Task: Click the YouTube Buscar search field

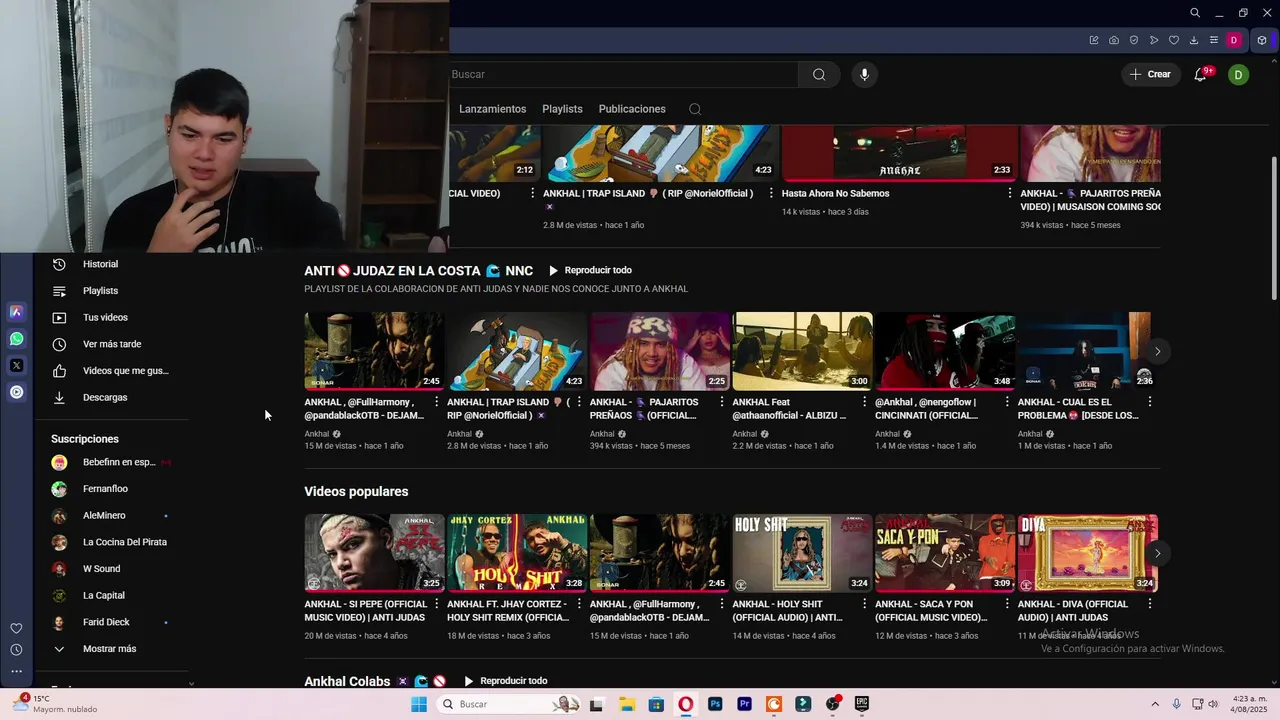Action: [x=622, y=74]
